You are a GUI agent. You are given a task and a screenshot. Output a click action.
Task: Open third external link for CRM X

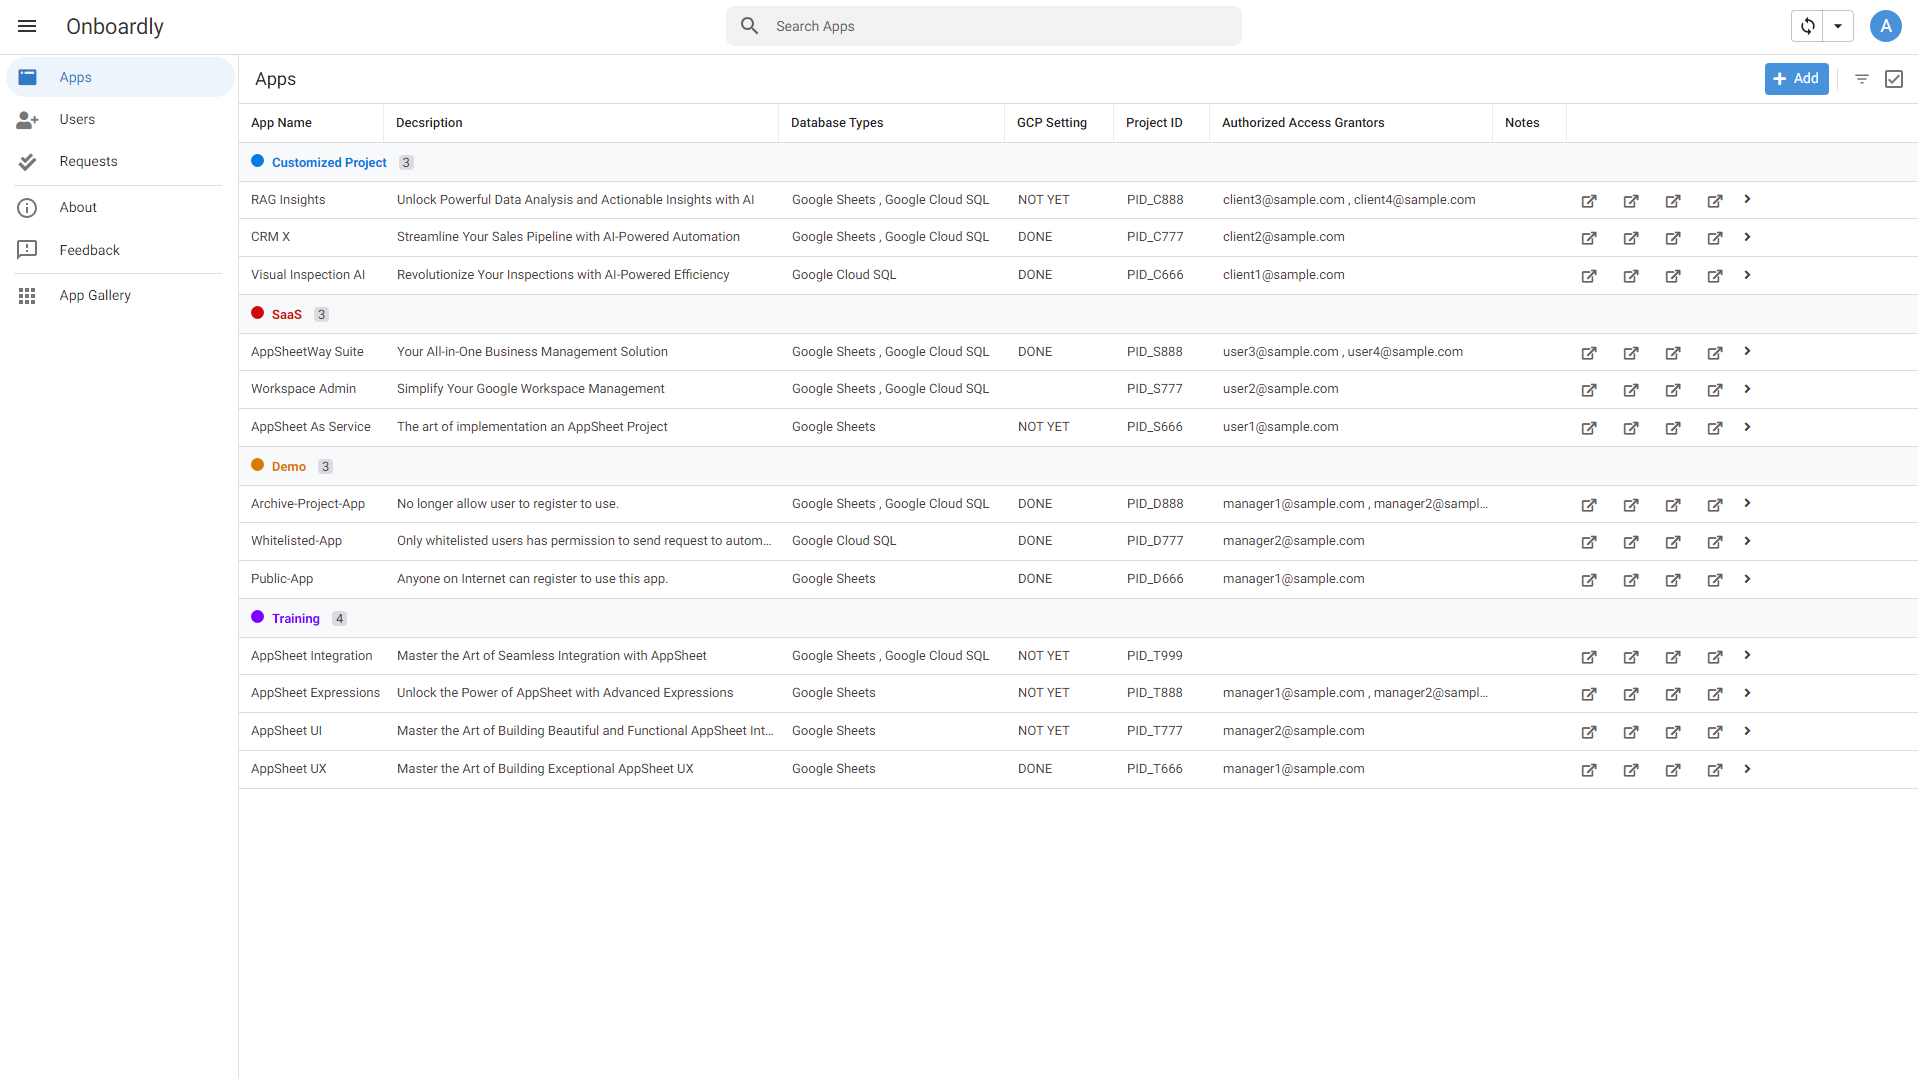coord(1672,238)
